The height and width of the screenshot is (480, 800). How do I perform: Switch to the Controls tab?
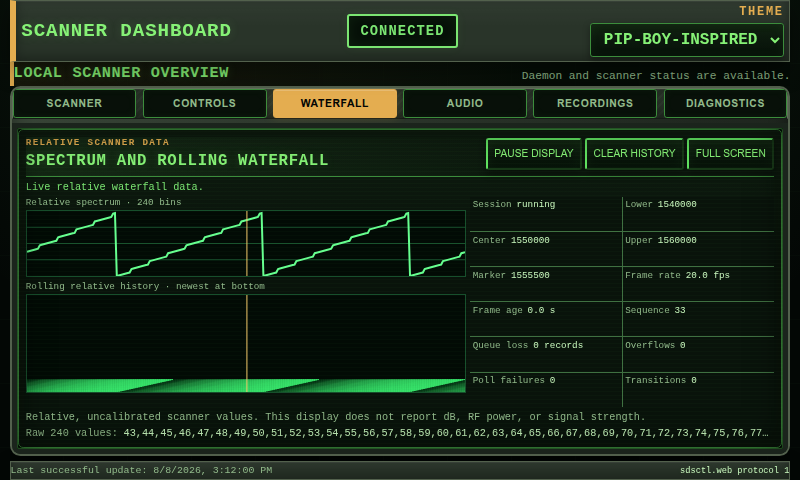tap(205, 104)
